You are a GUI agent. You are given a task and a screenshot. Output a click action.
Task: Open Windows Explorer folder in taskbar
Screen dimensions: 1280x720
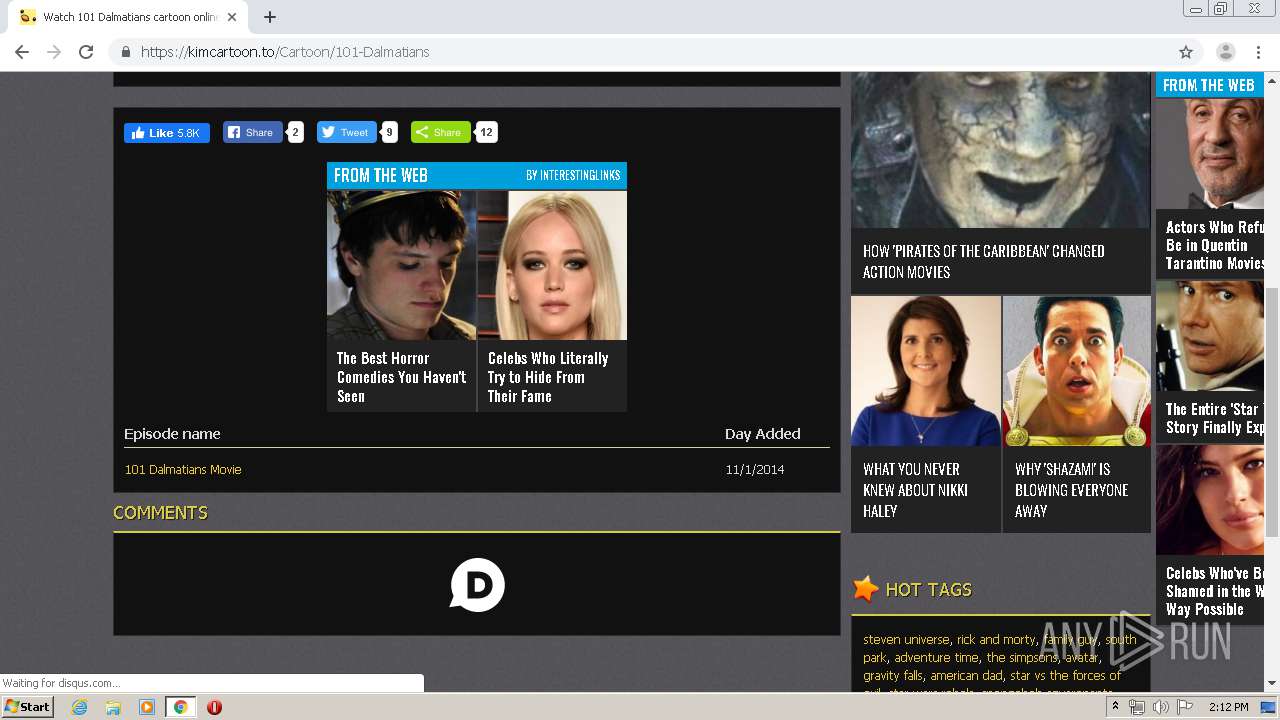[x=113, y=707]
